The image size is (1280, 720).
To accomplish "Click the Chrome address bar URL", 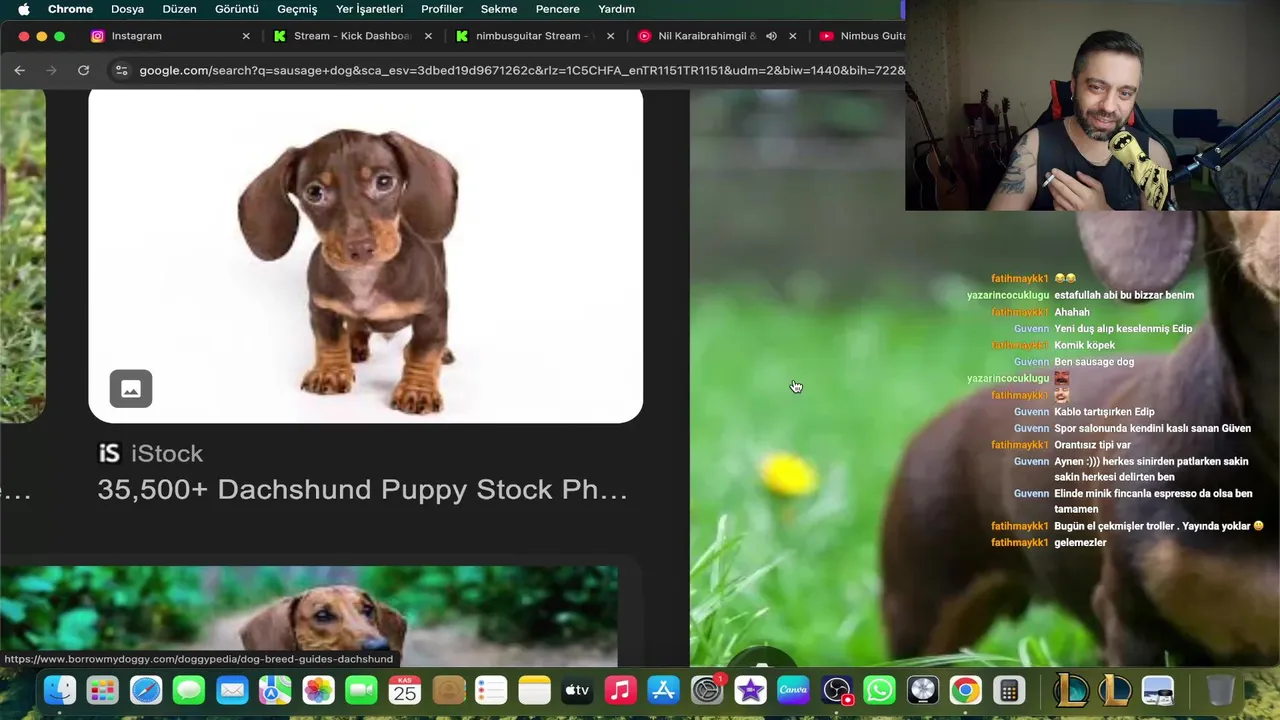I will tap(520, 70).
